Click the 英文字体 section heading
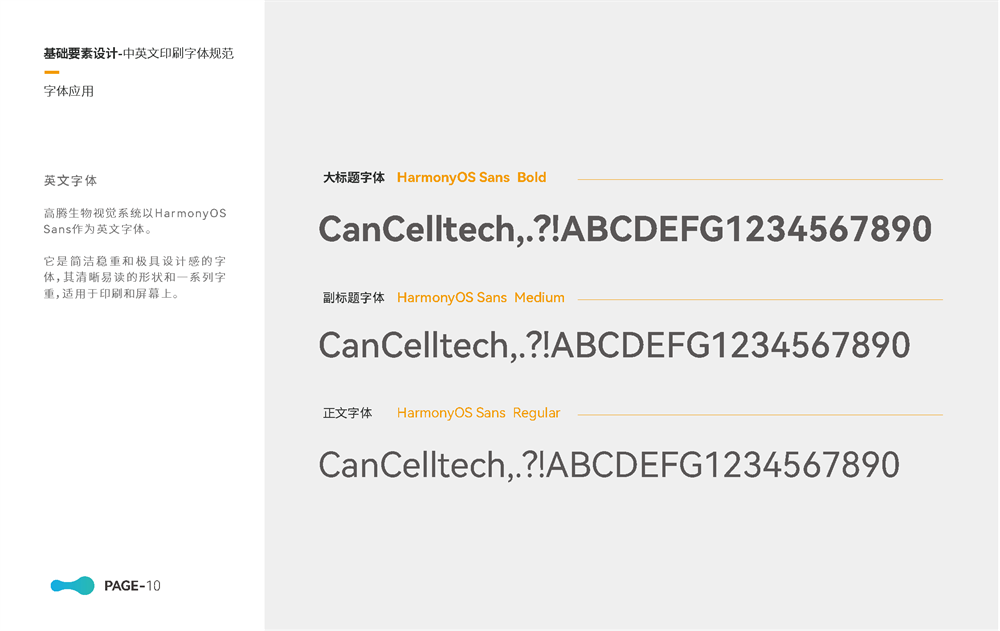1000x631 pixels. coord(70,181)
